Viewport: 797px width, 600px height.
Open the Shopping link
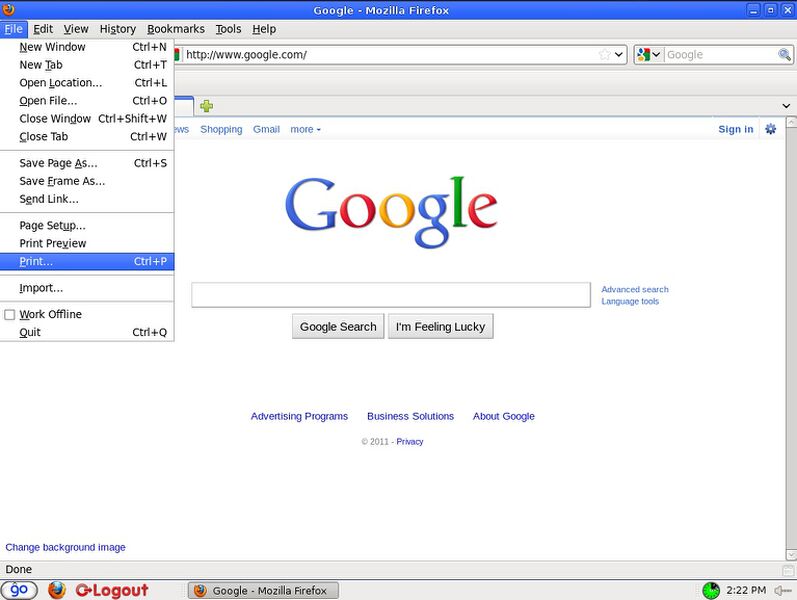click(221, 129)
